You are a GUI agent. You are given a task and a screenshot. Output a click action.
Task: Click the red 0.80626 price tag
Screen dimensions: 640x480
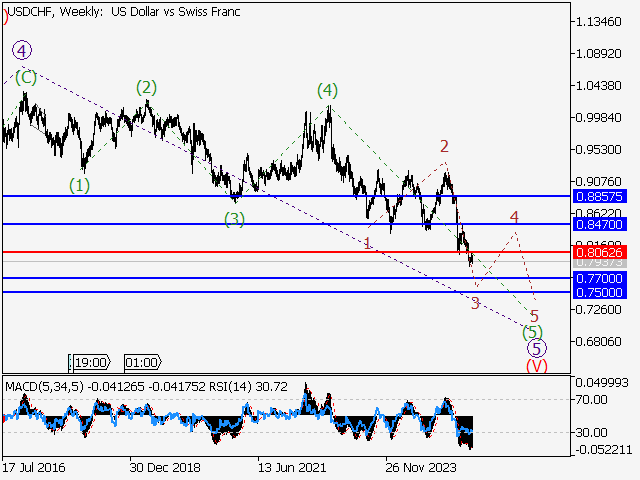pos(599,252)
